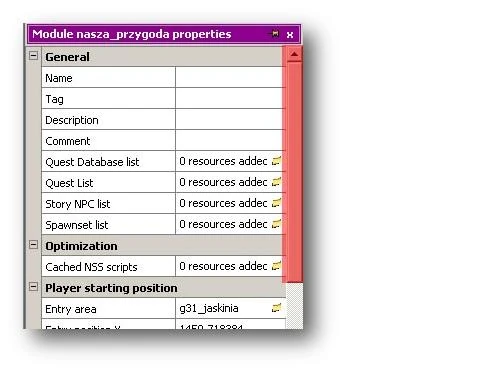Click the scrollbar up arrow
479x372 pixels.
(x=294, y=54)
